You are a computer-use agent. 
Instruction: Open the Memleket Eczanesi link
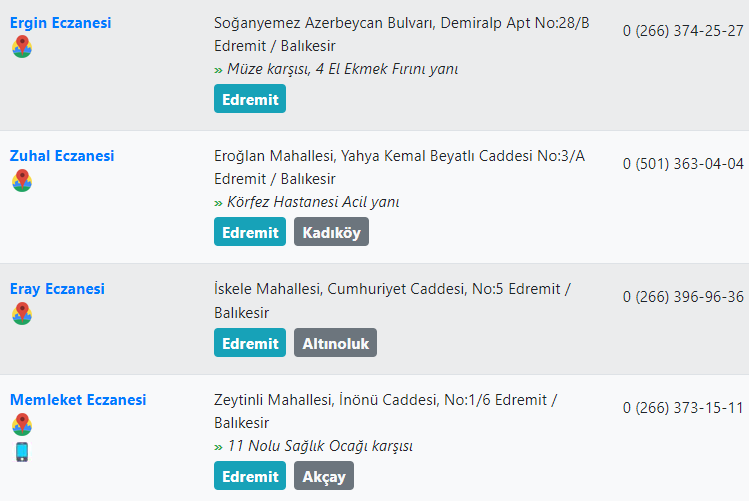(x=78, y=400)
